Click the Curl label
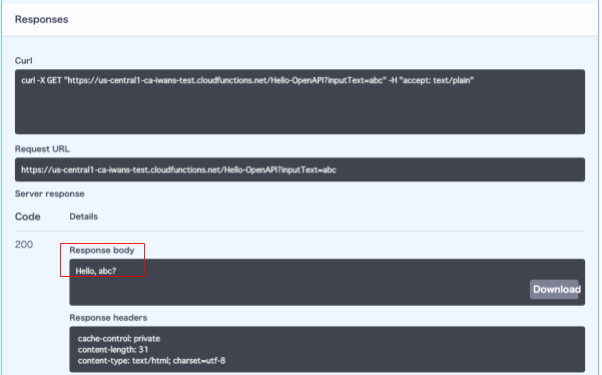 coord(23,61)
